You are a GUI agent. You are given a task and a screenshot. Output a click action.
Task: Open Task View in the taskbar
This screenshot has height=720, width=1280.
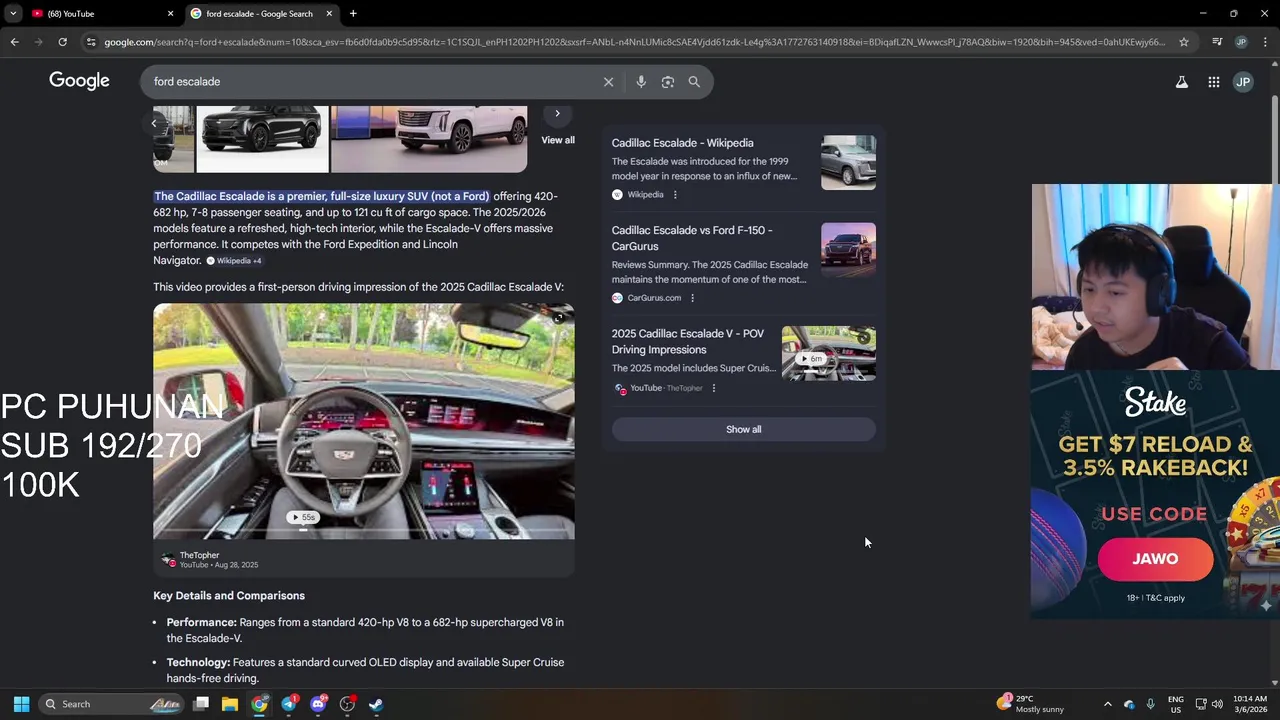201,704
